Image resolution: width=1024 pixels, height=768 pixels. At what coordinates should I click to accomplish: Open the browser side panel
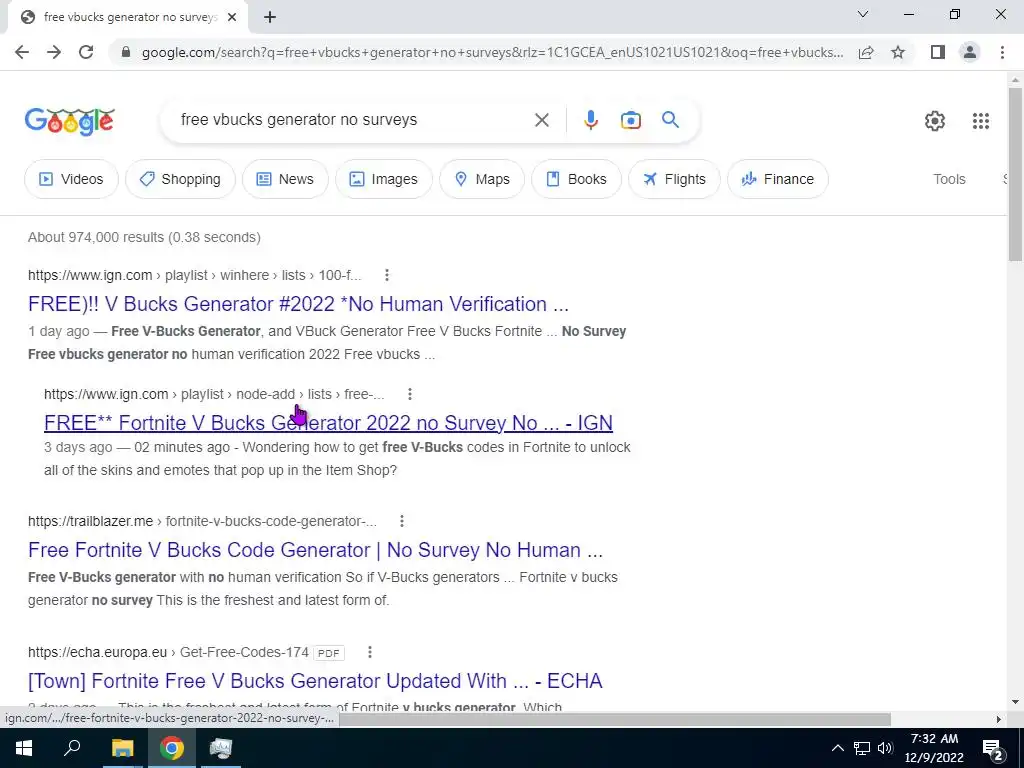point(938,52)
